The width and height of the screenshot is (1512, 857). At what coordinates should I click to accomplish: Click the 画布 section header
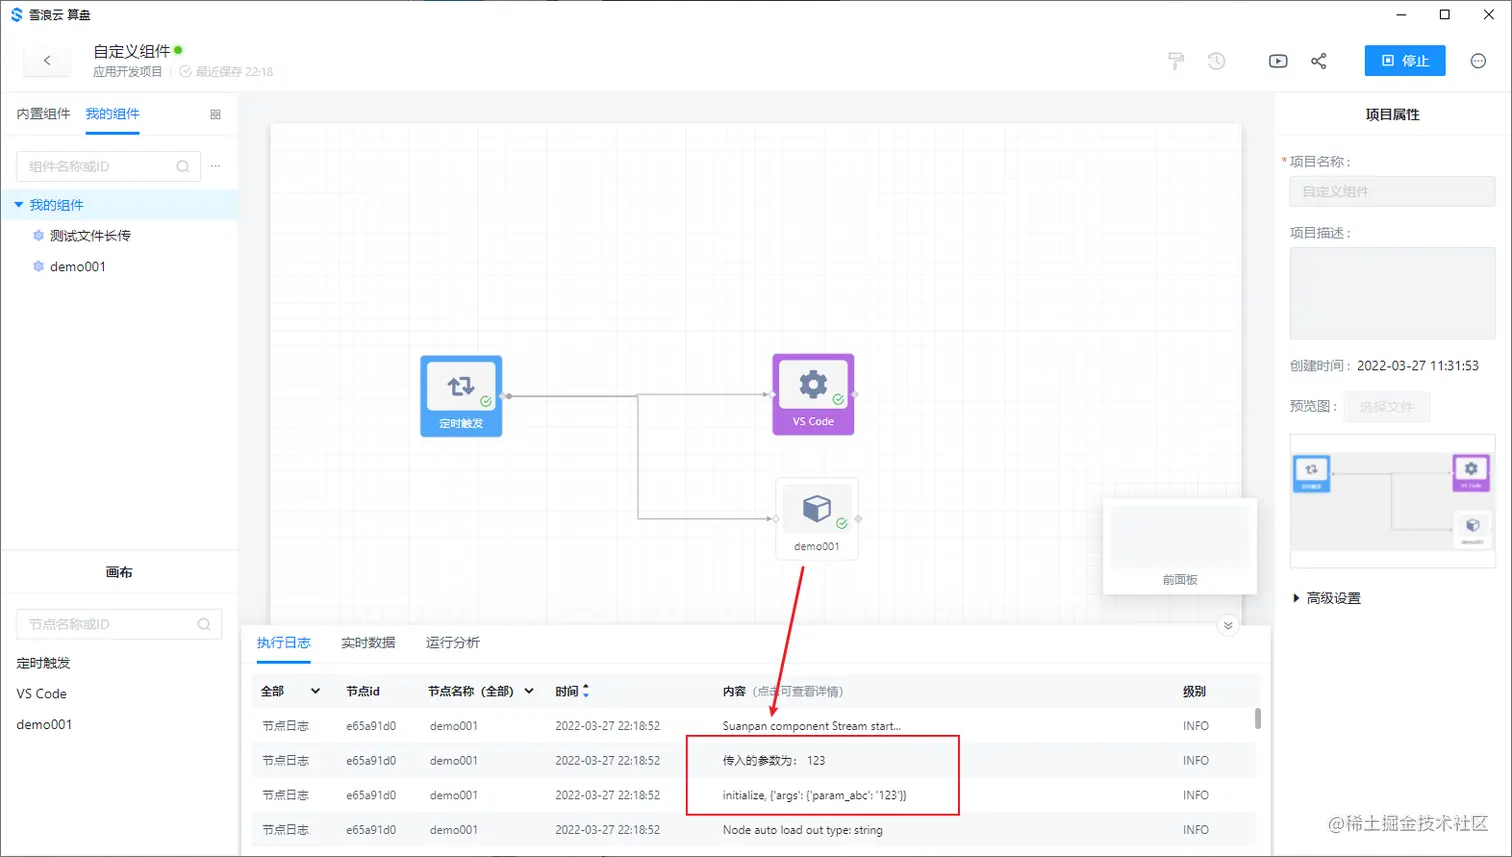click(x=119, y=572)
